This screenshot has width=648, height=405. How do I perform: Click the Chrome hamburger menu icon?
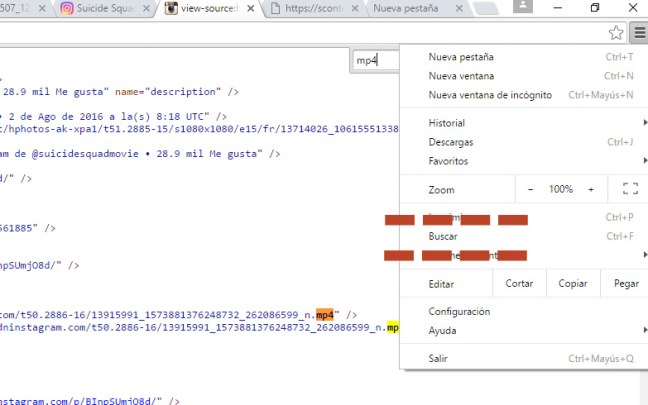coord(639,32)
